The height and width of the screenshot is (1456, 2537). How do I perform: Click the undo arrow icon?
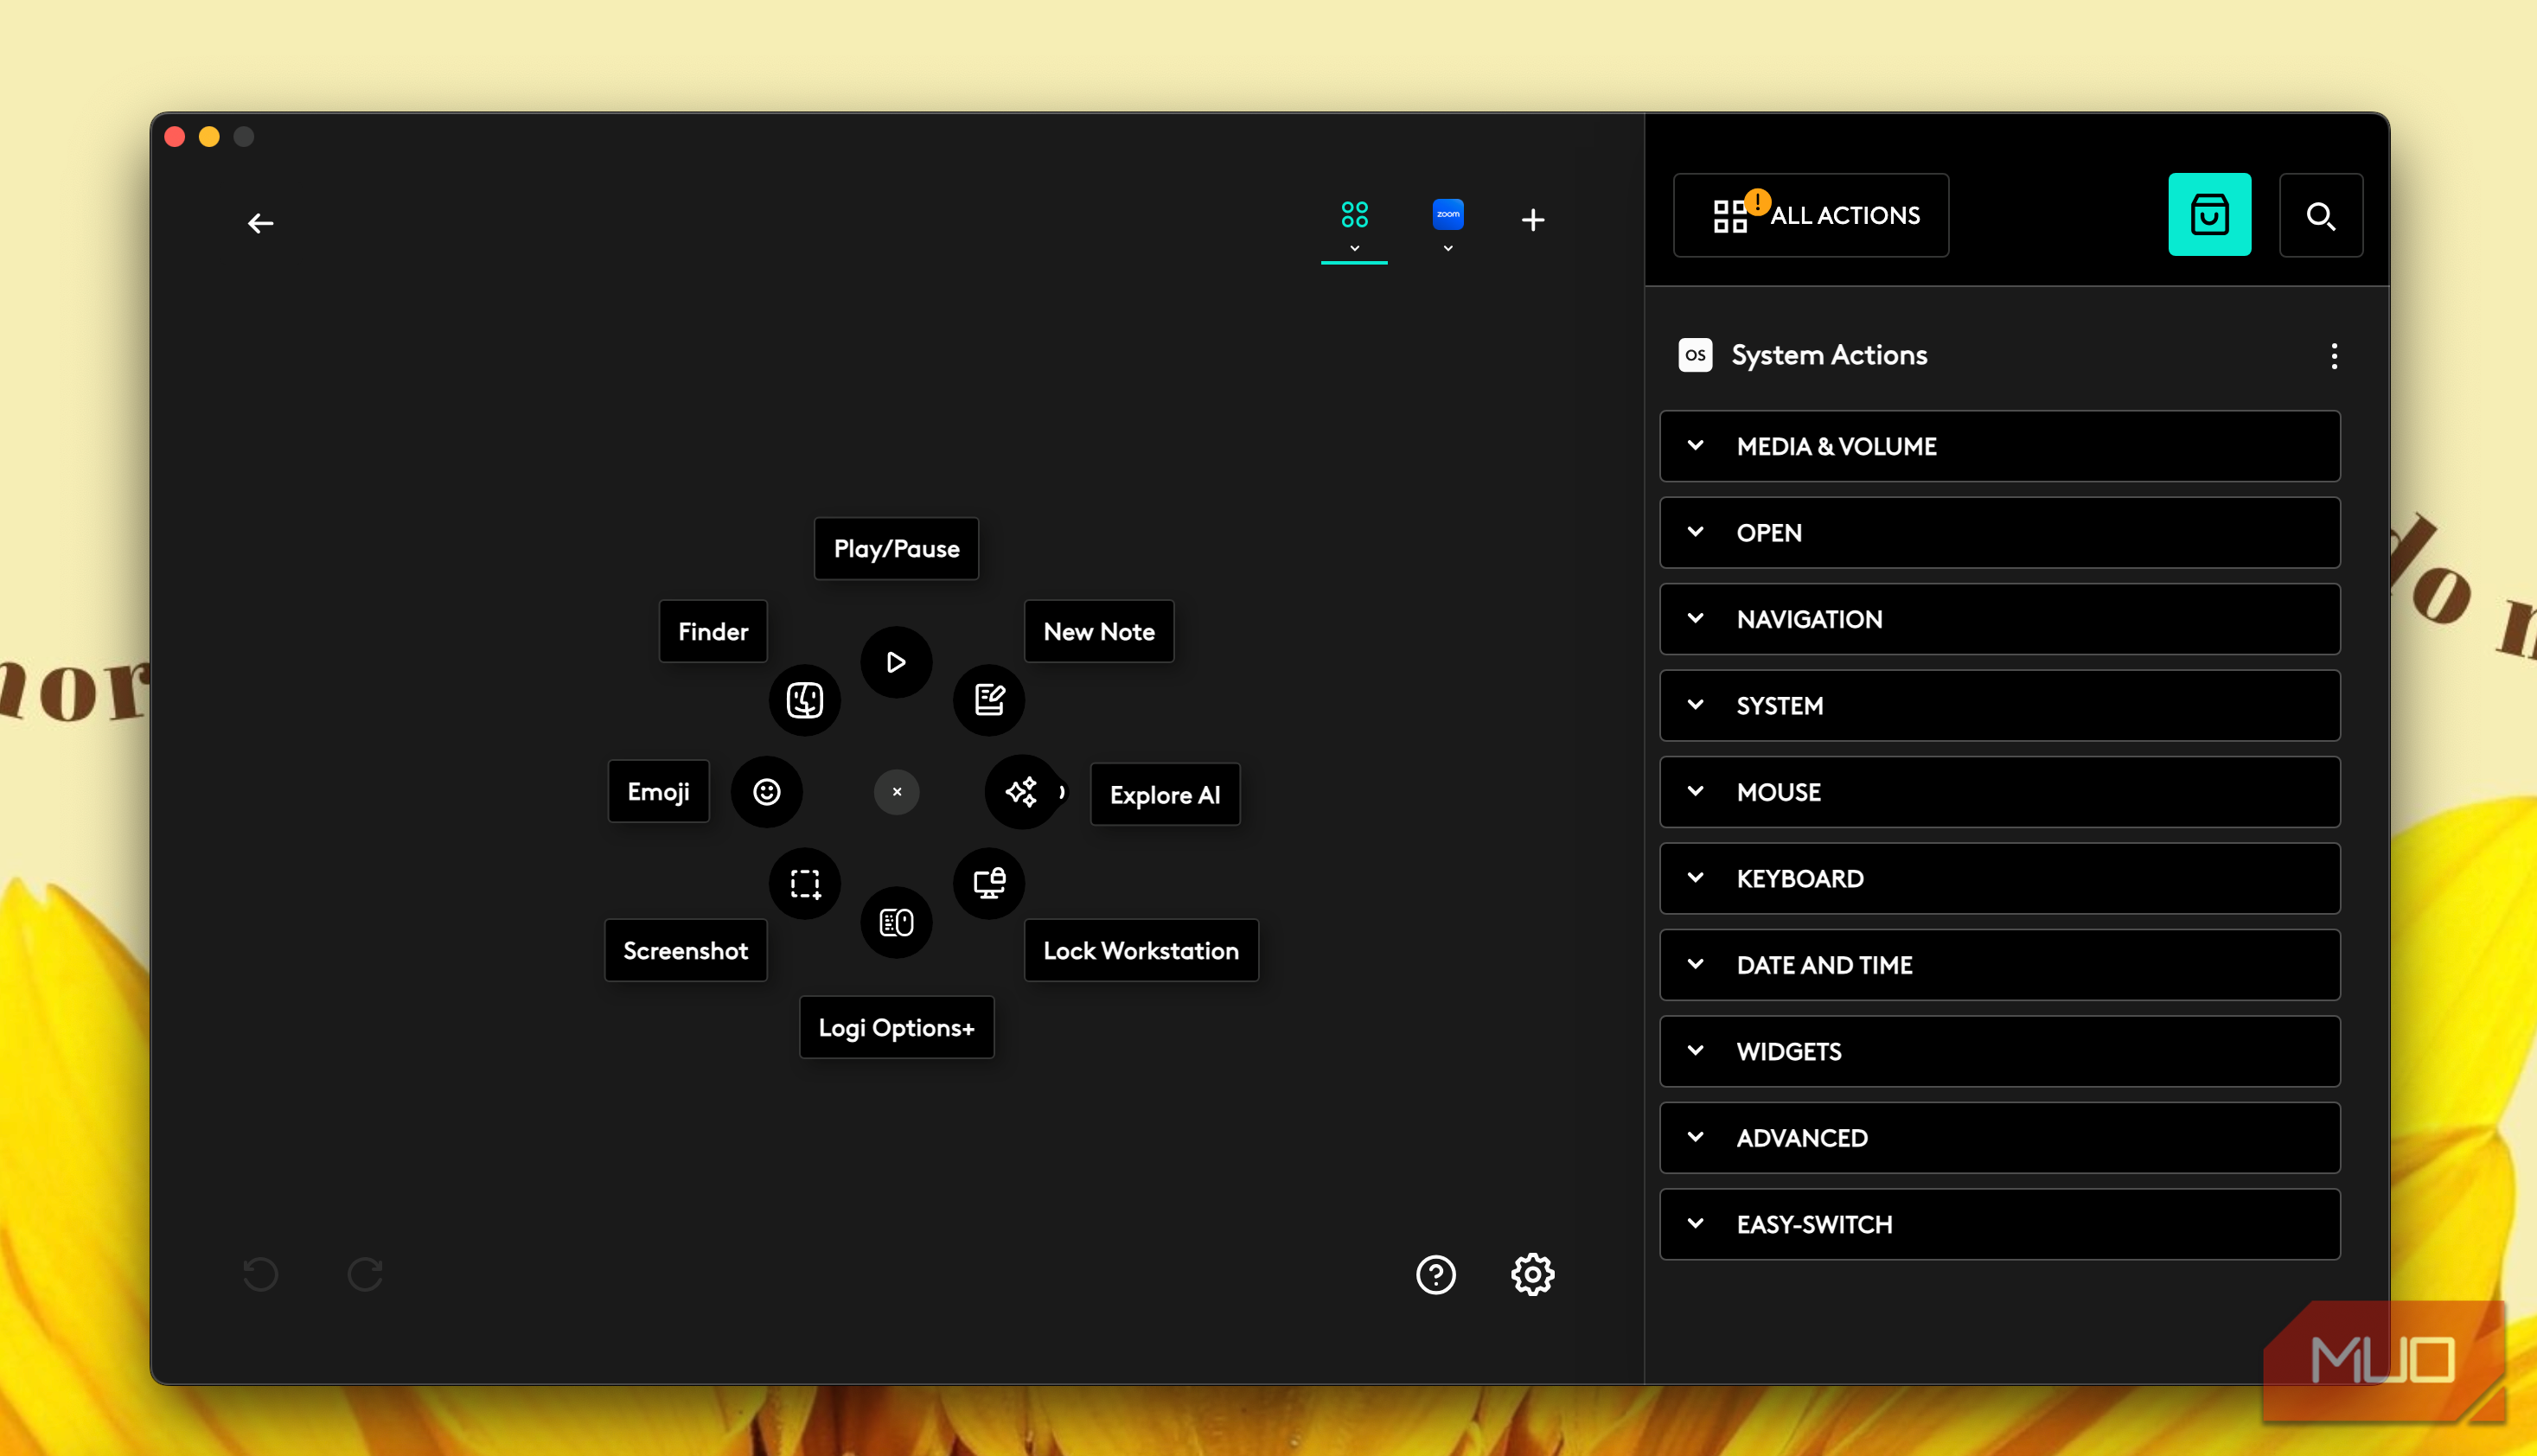(x=260, y=1274)
